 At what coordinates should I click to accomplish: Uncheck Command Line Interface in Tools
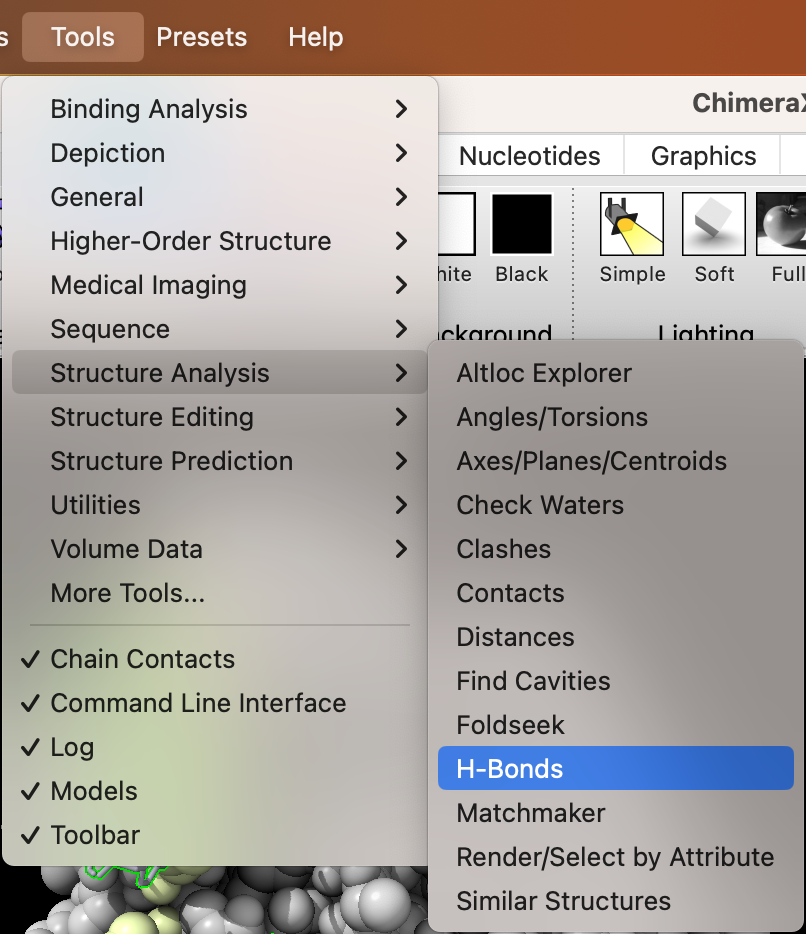(198, 703)
